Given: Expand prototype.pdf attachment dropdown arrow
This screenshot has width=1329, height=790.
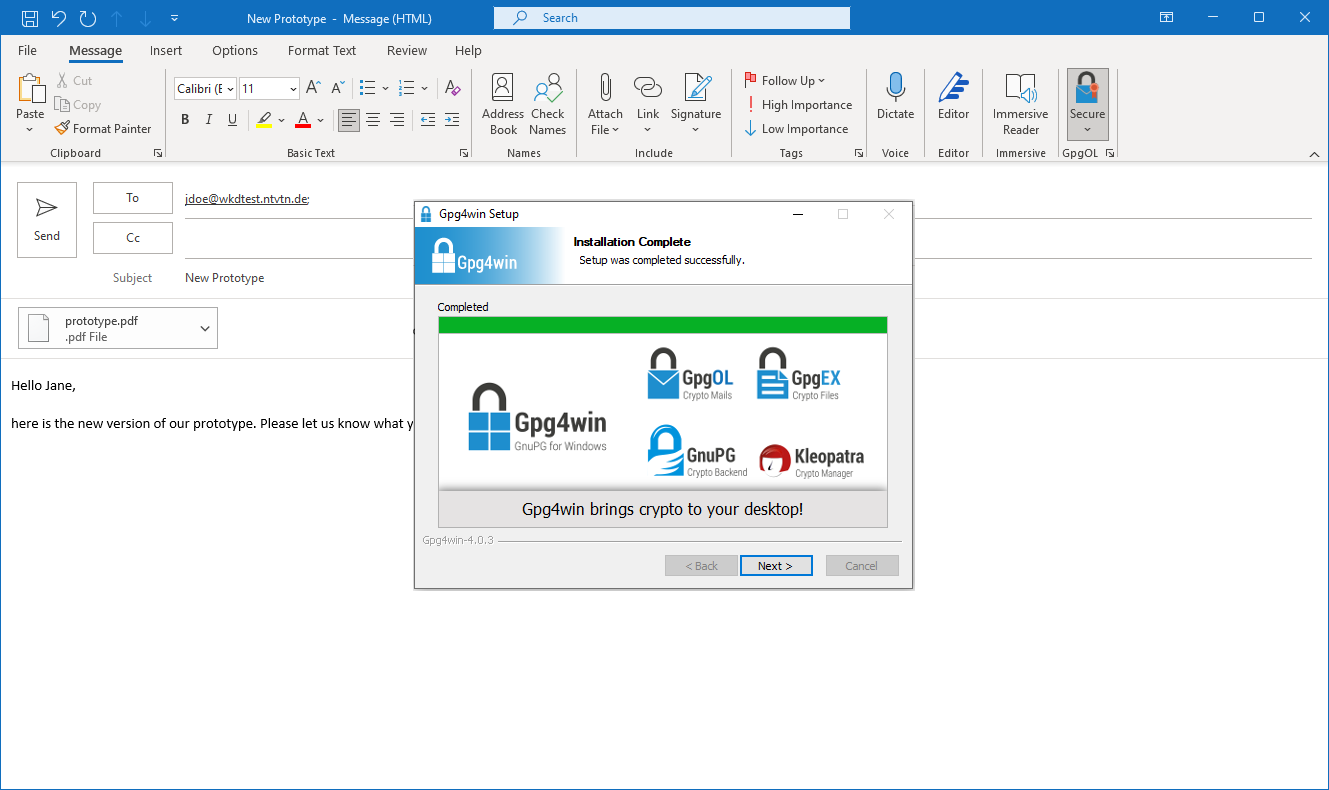Looking at the screenshot, I should (205, 329).
